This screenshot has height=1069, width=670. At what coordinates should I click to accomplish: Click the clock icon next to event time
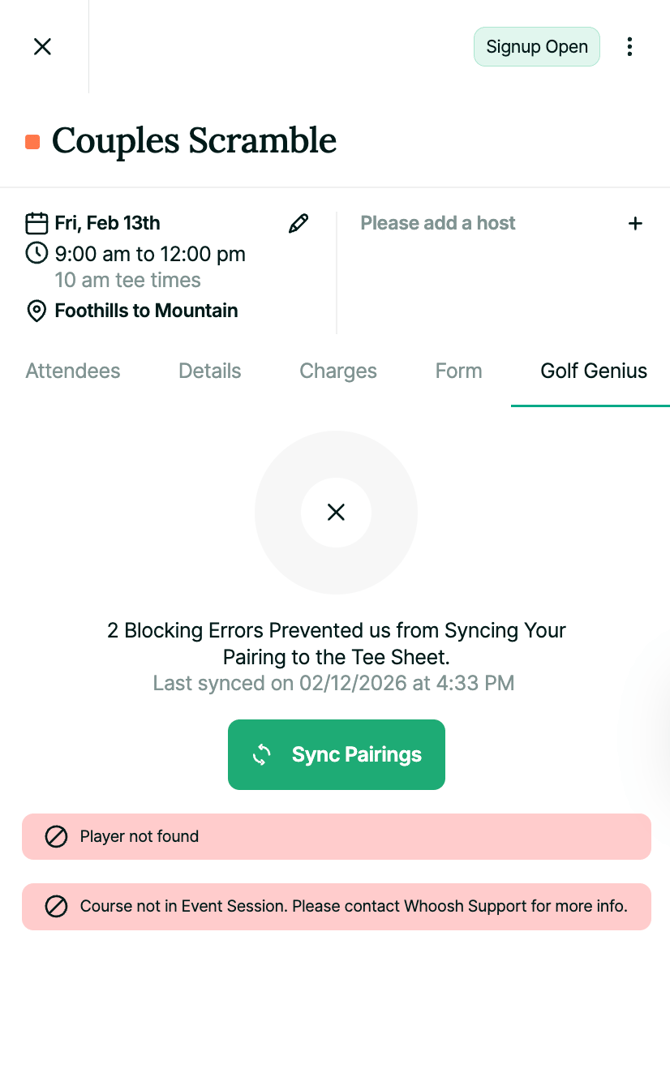[37, 253]
